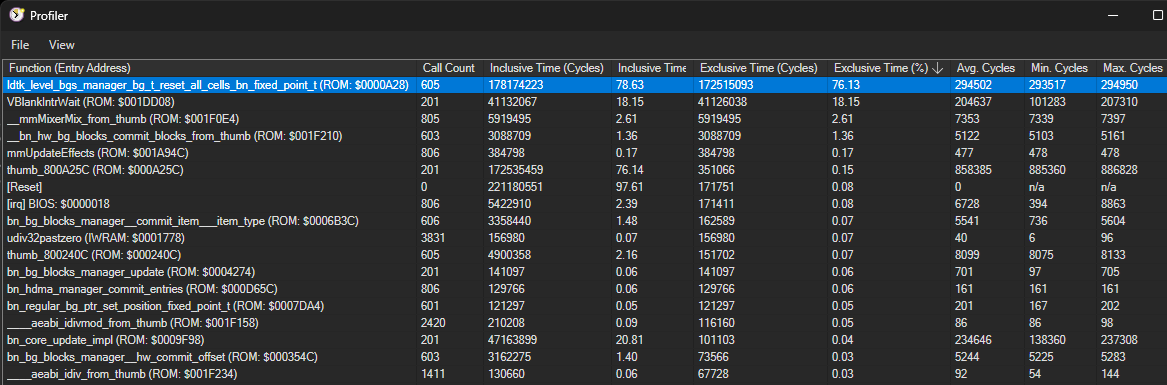Screen dimensions: 1167x385
Task: Select the [Reset] entry row
Action: tap(584, 187)
